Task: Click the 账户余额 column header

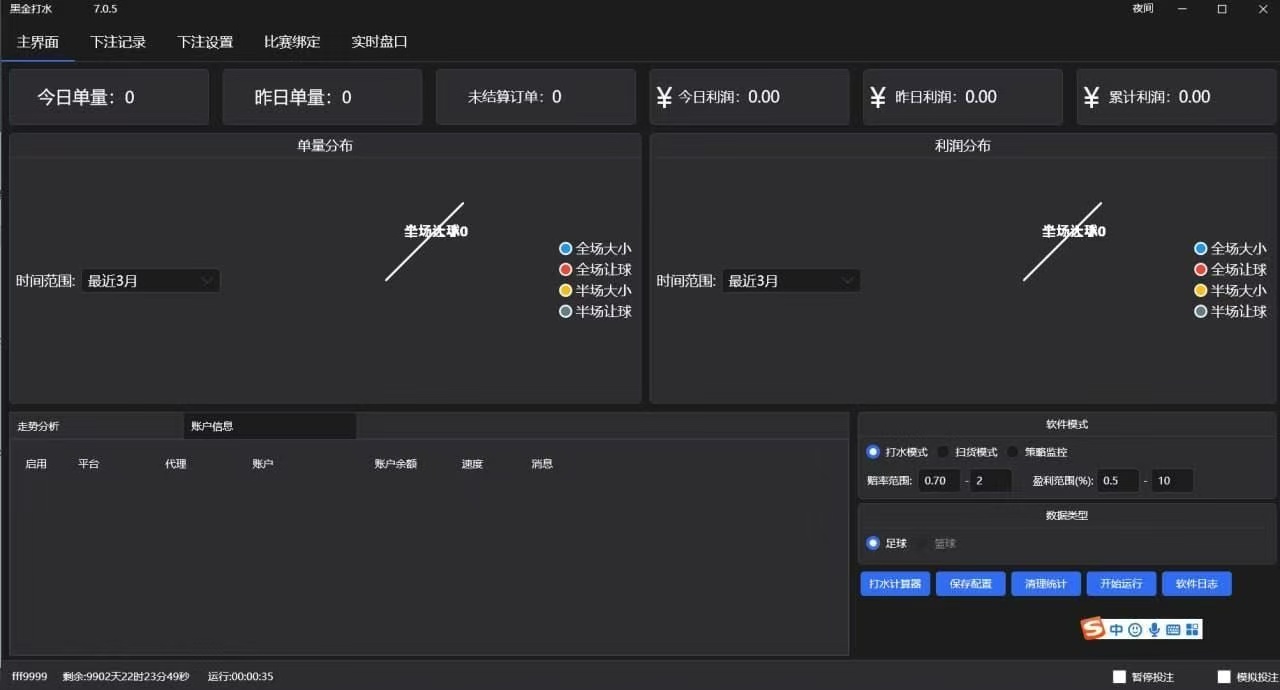Action: pyautogui.click(x=395, y=464)
